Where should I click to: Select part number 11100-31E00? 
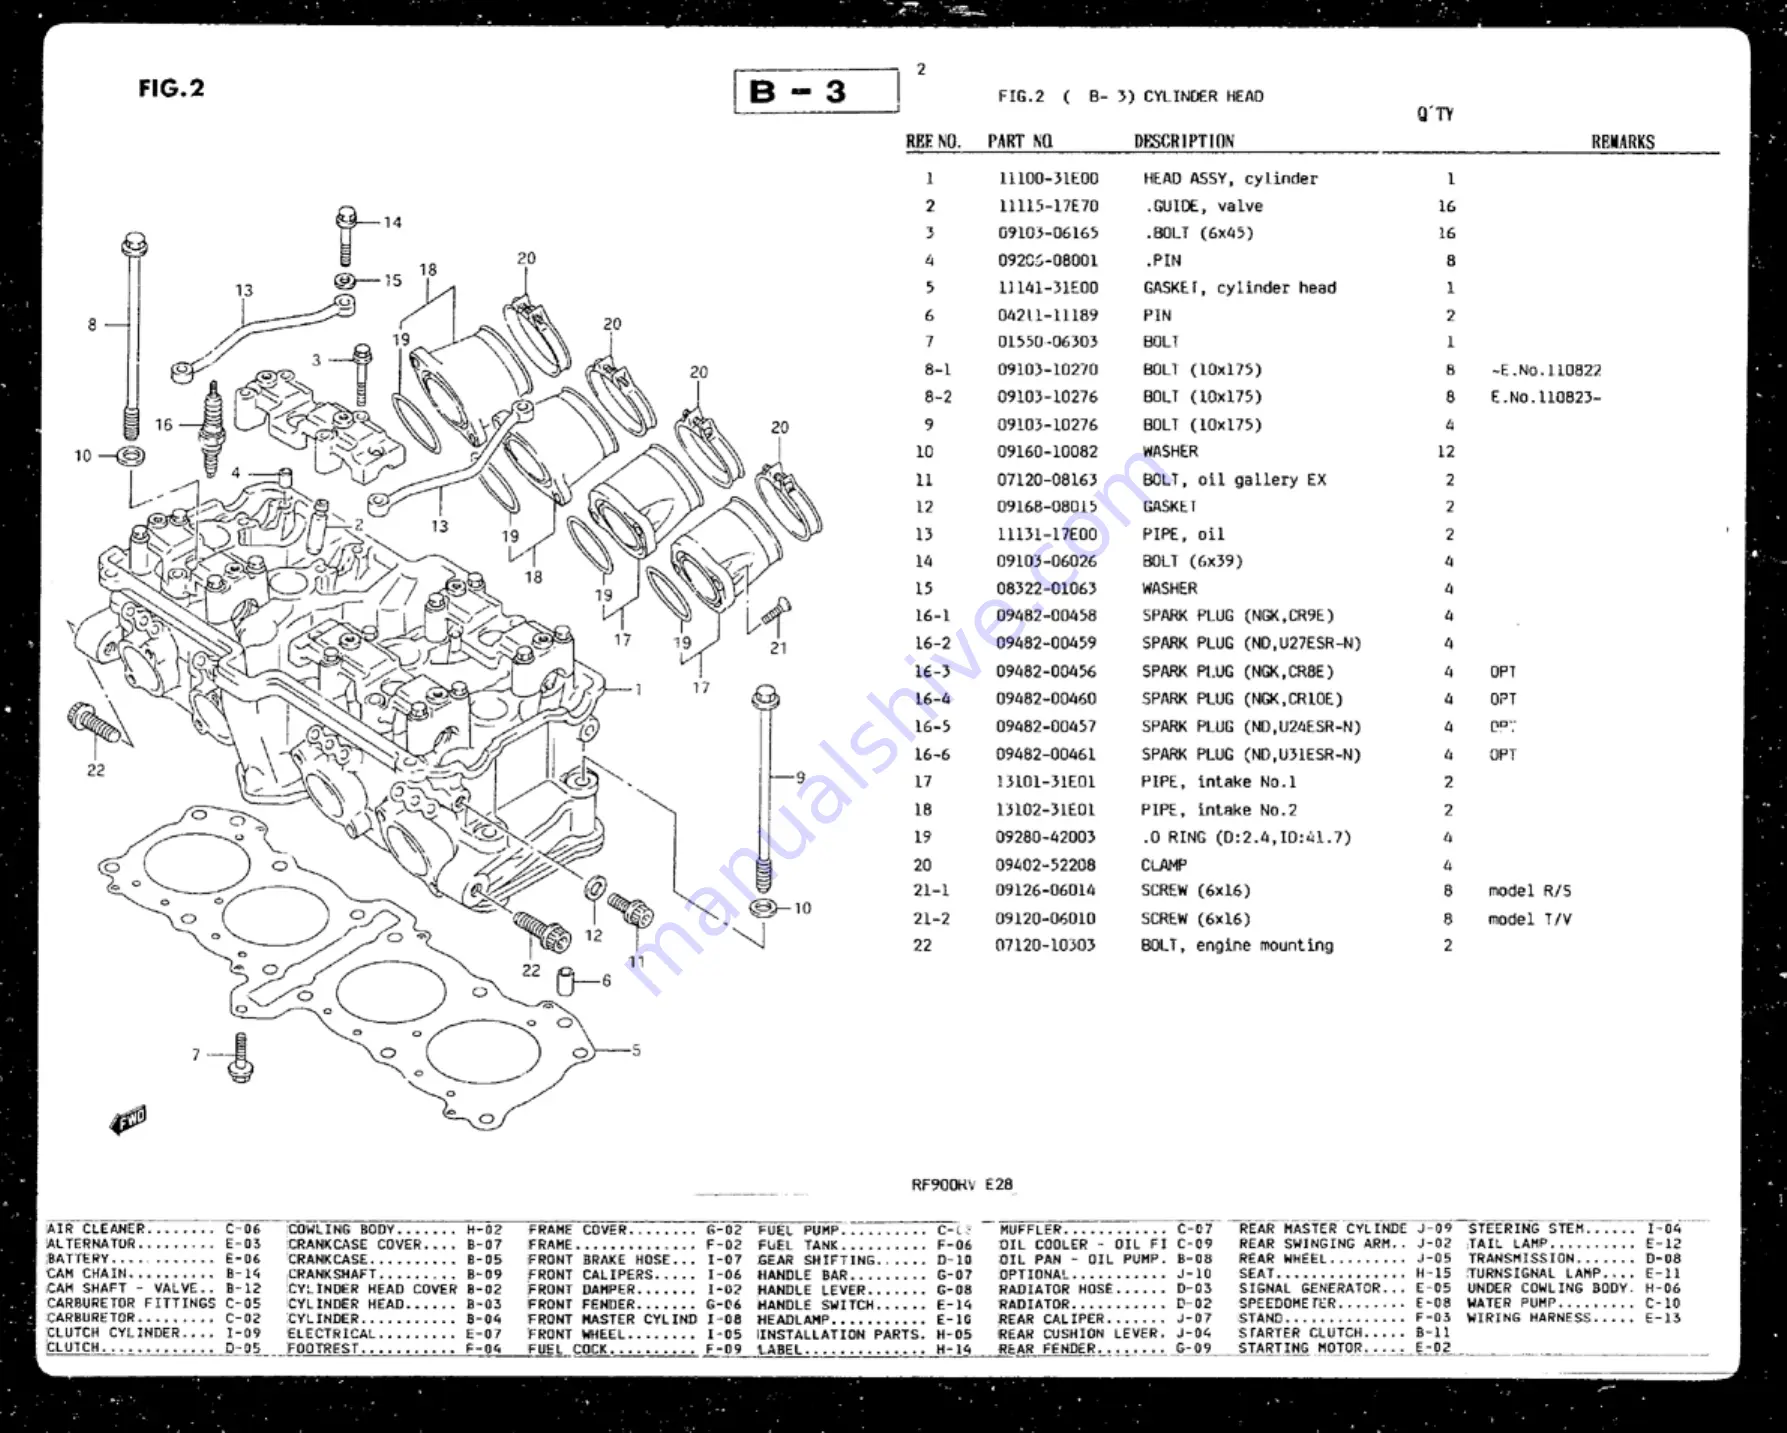[x=1048, y=178]
